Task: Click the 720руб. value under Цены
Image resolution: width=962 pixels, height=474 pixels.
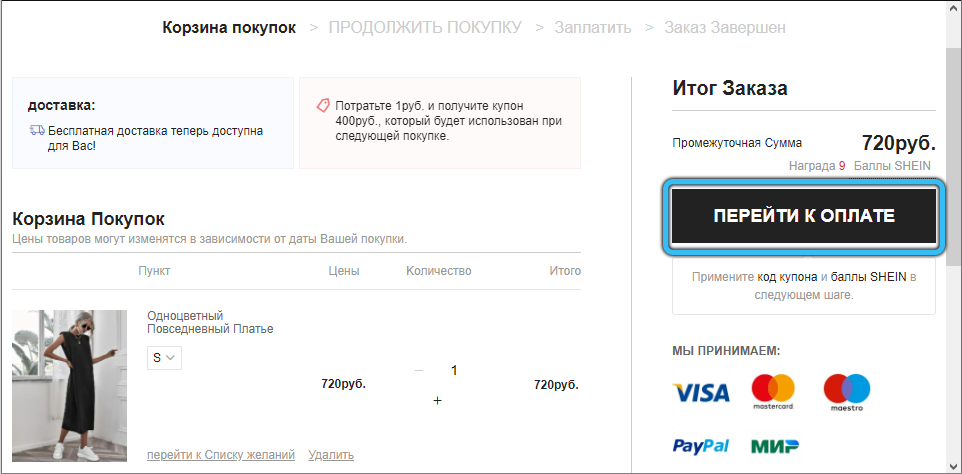Action: click(344, 385)
